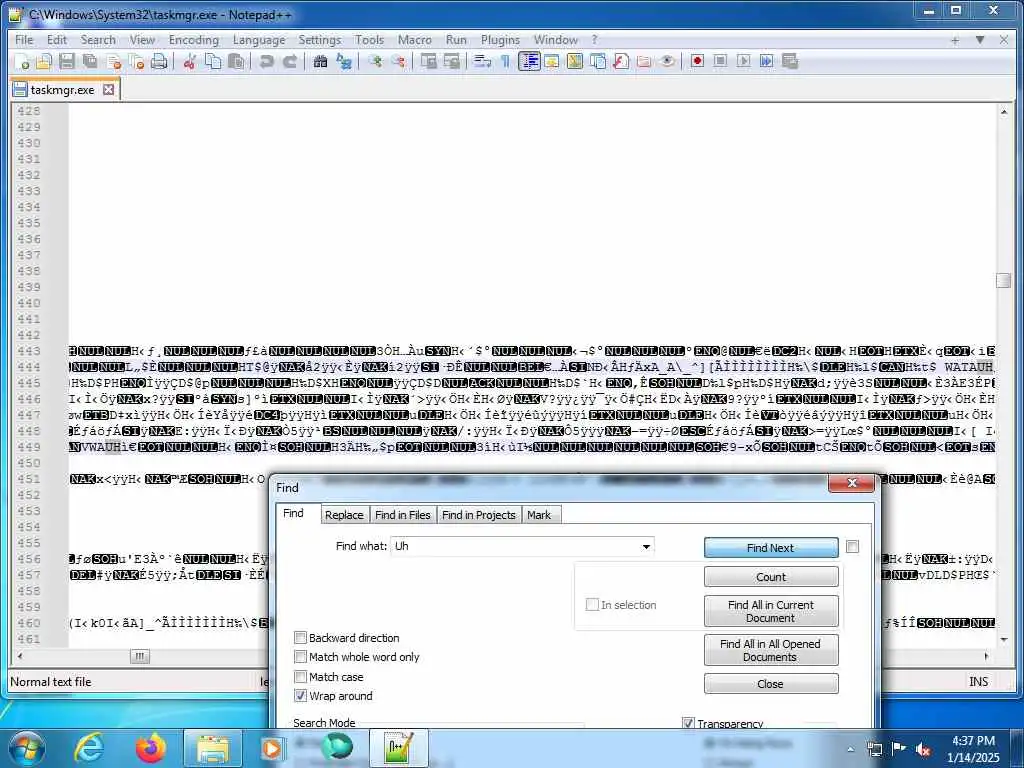Click the Count button
1024x768 pixels.
(x=771, y=577)
